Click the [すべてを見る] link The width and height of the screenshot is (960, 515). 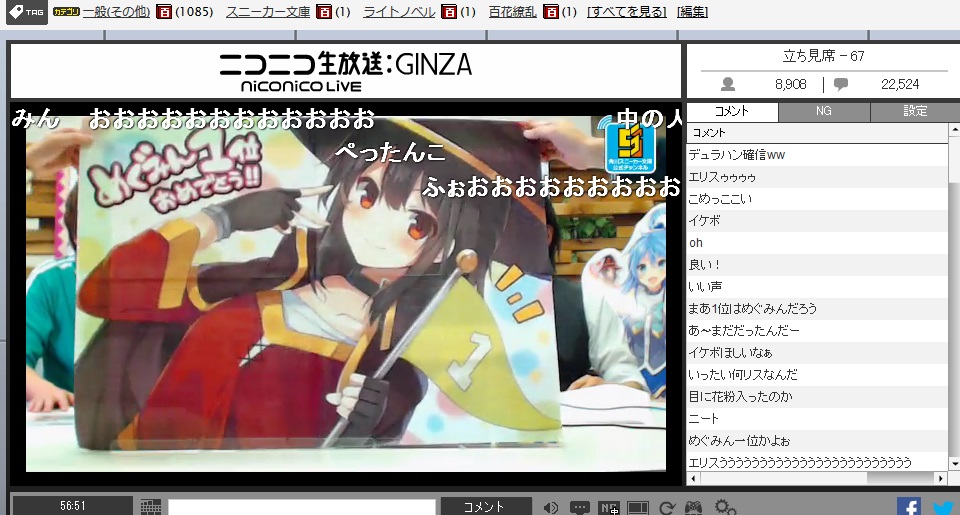[627, 12]
